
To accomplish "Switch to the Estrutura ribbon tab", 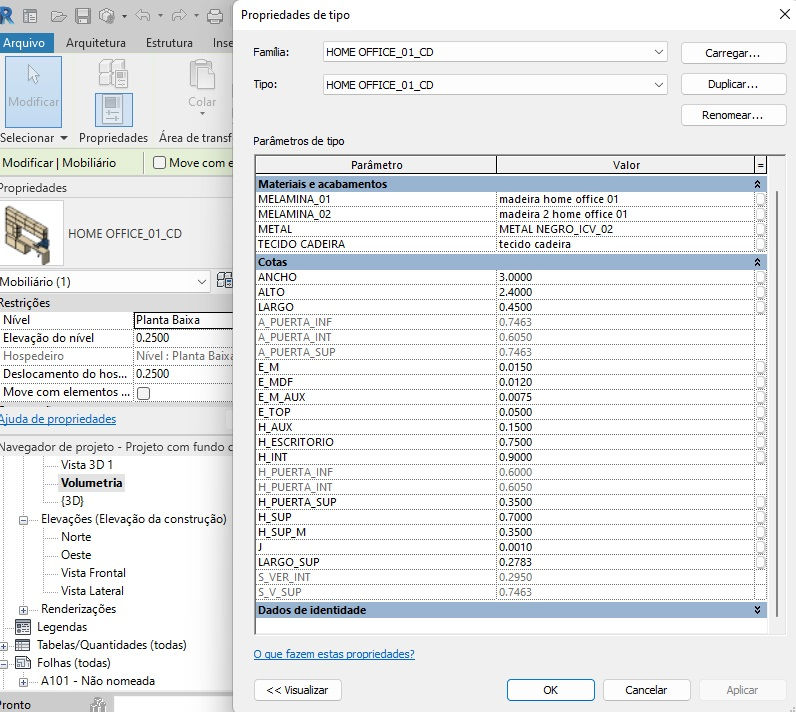I will pyautogui.click(x=169, y=43).
